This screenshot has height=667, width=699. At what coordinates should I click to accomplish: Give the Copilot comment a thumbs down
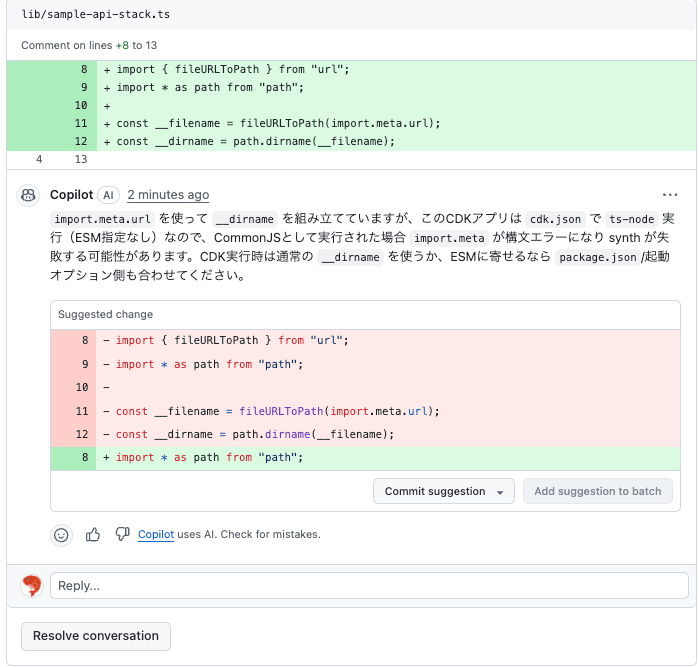[122, 535]
